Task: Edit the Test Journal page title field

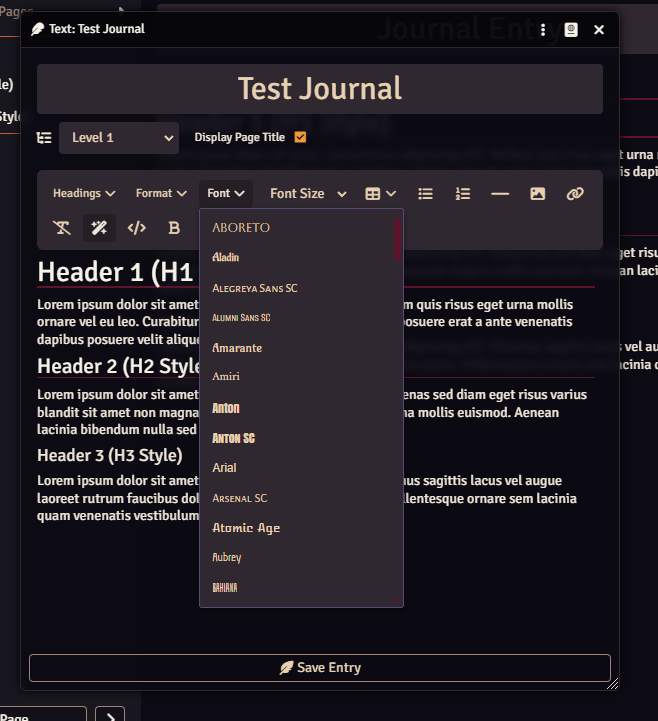Action: tap(320, 89)
